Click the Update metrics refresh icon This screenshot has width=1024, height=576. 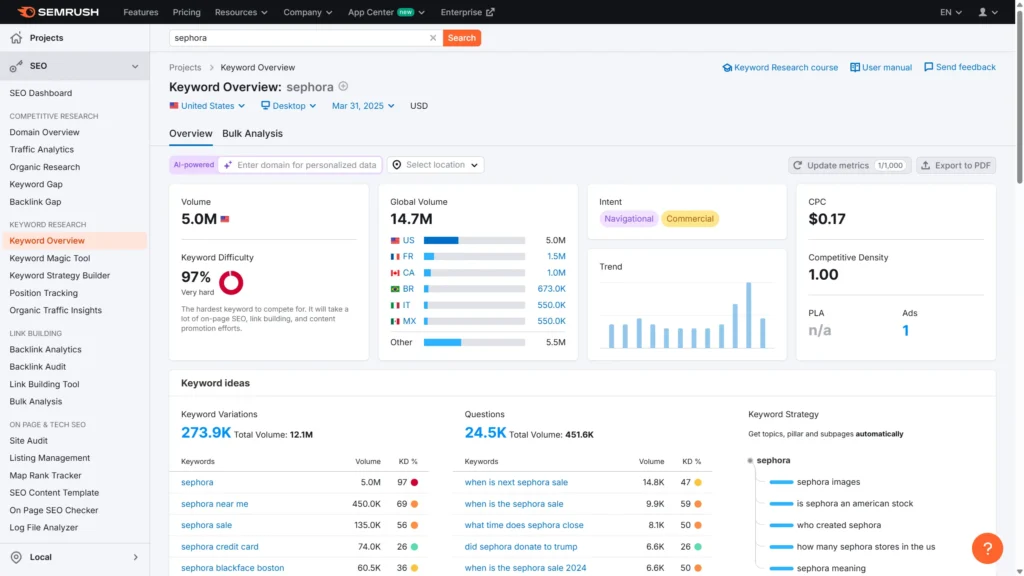797,165
